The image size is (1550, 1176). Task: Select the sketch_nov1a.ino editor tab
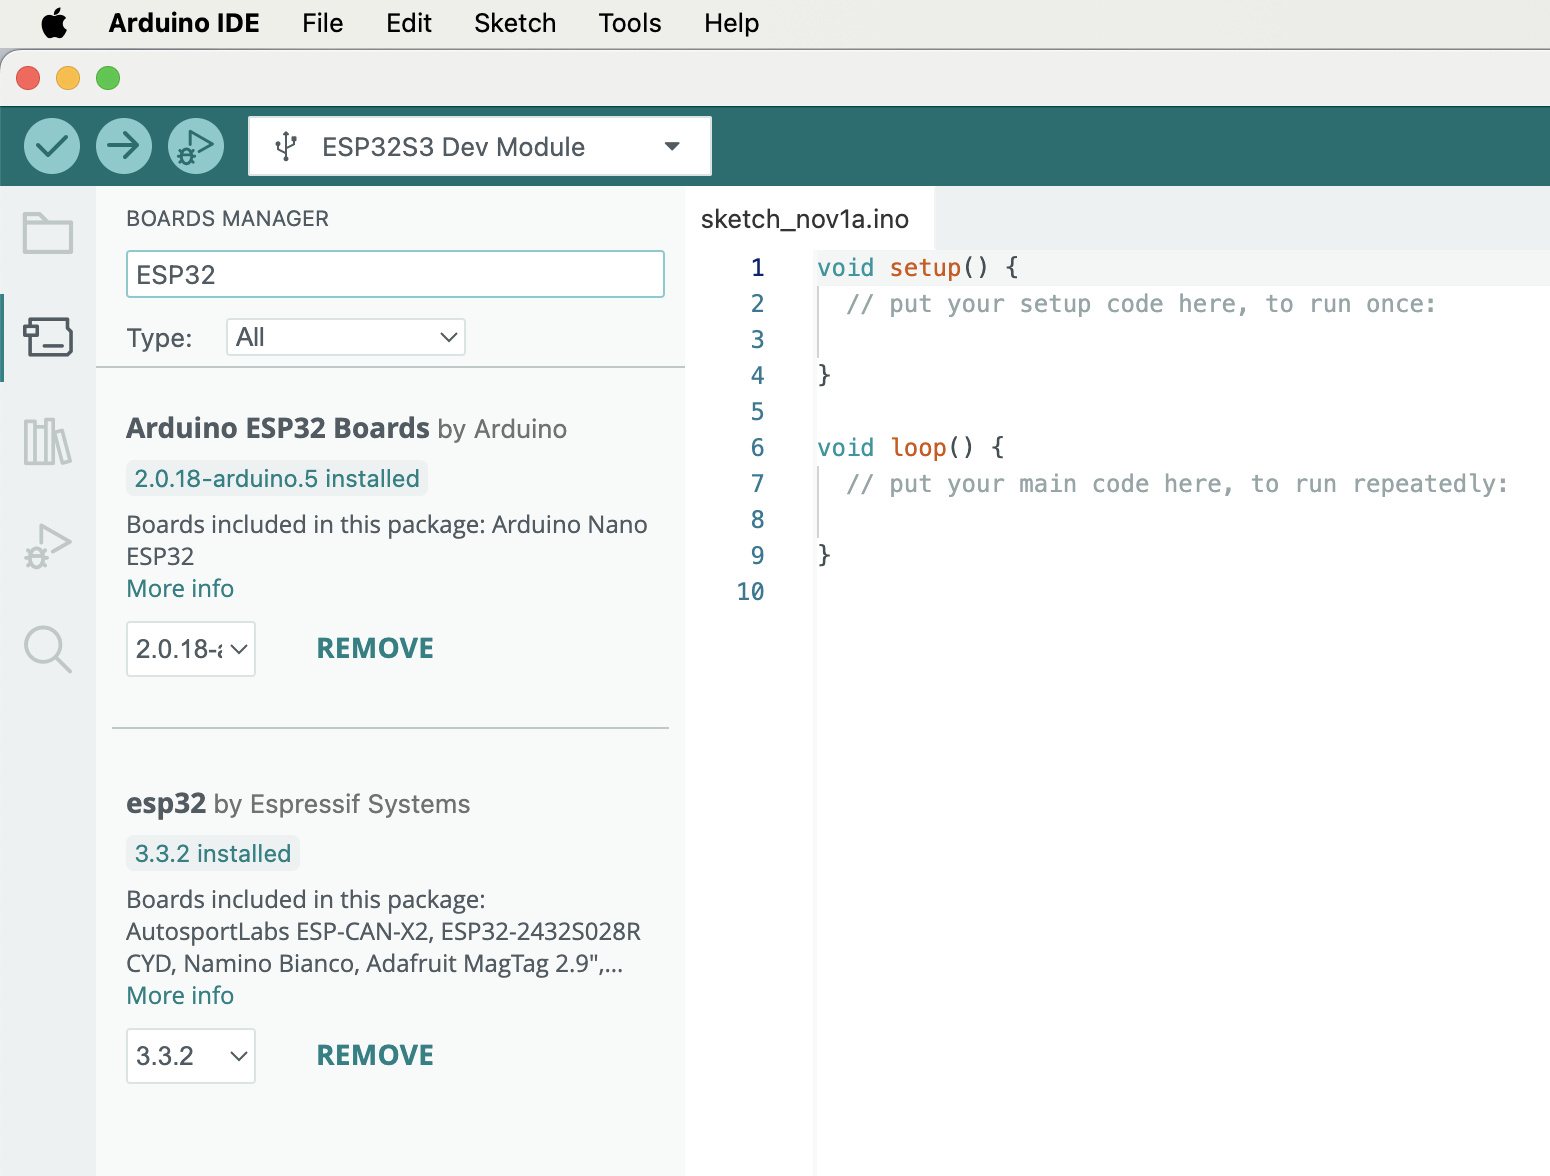pos(805,219)
